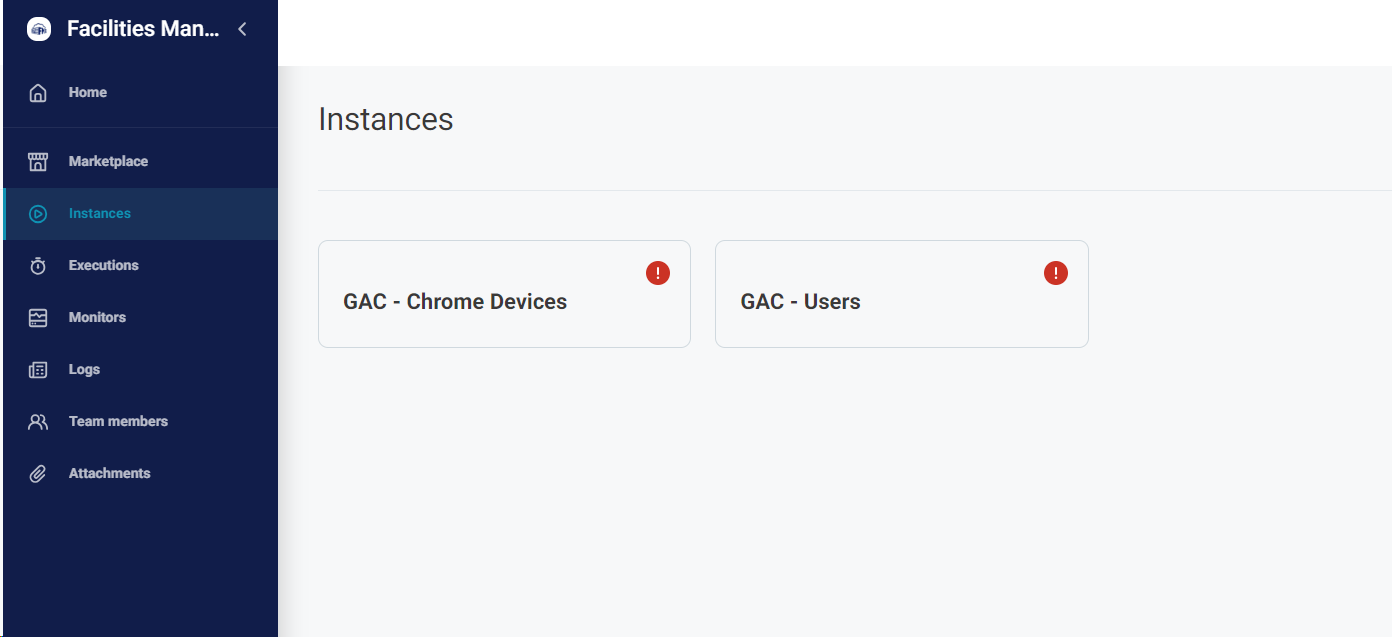Open the GAC - Chrome Devices instance
The height and width of the screenshot is (637, 1392).
coord(504,294)
